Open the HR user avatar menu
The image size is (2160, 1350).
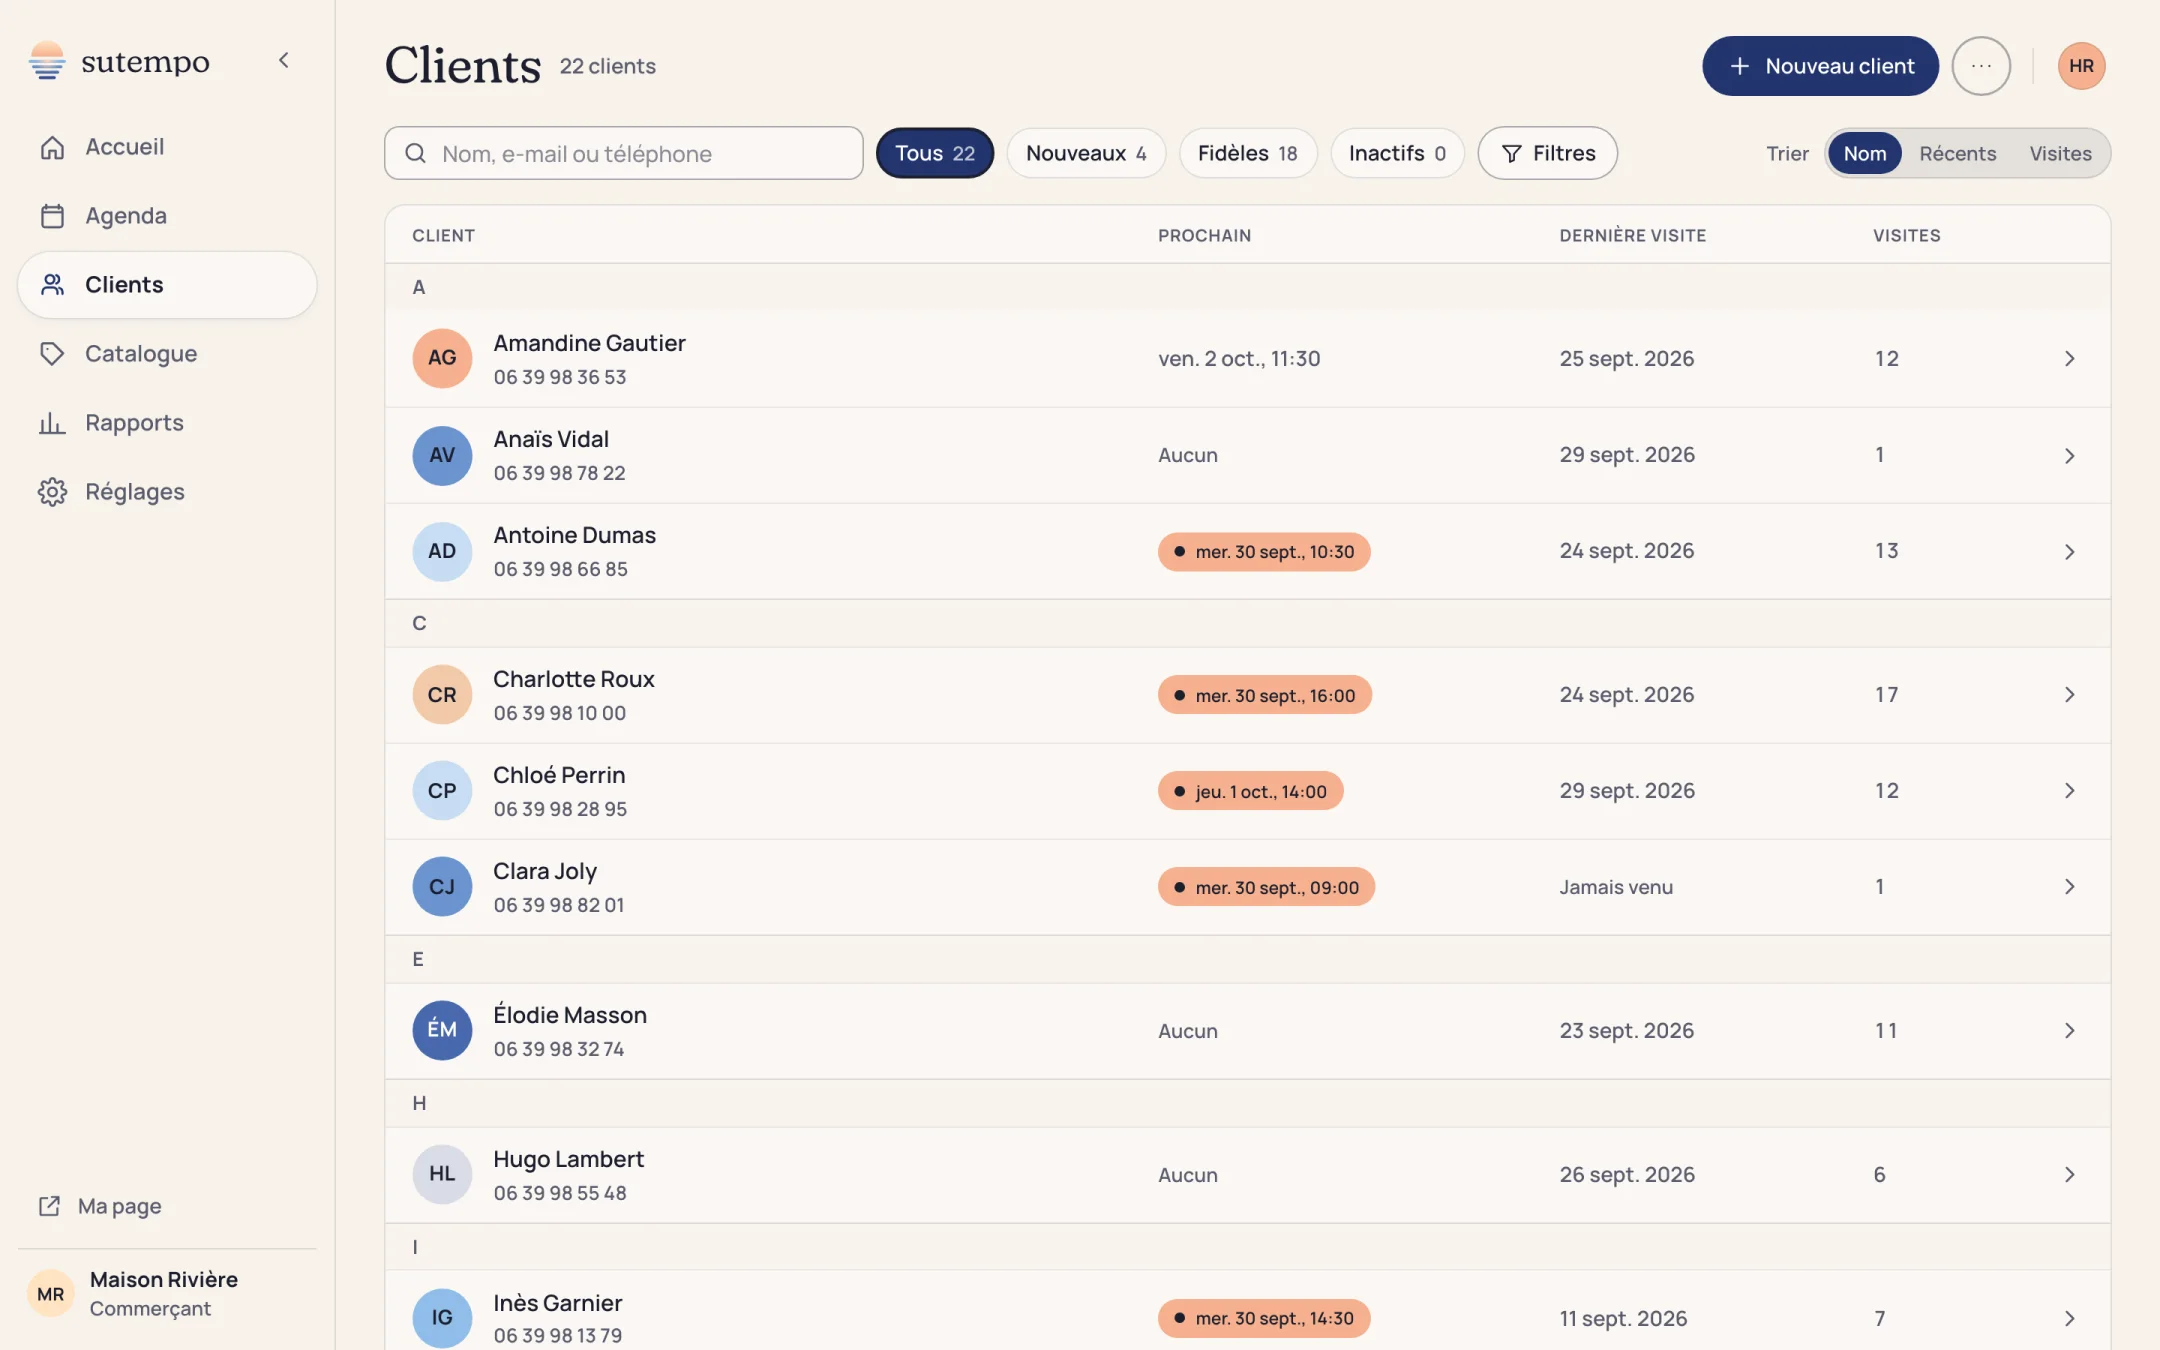[x=2081, y=66]
